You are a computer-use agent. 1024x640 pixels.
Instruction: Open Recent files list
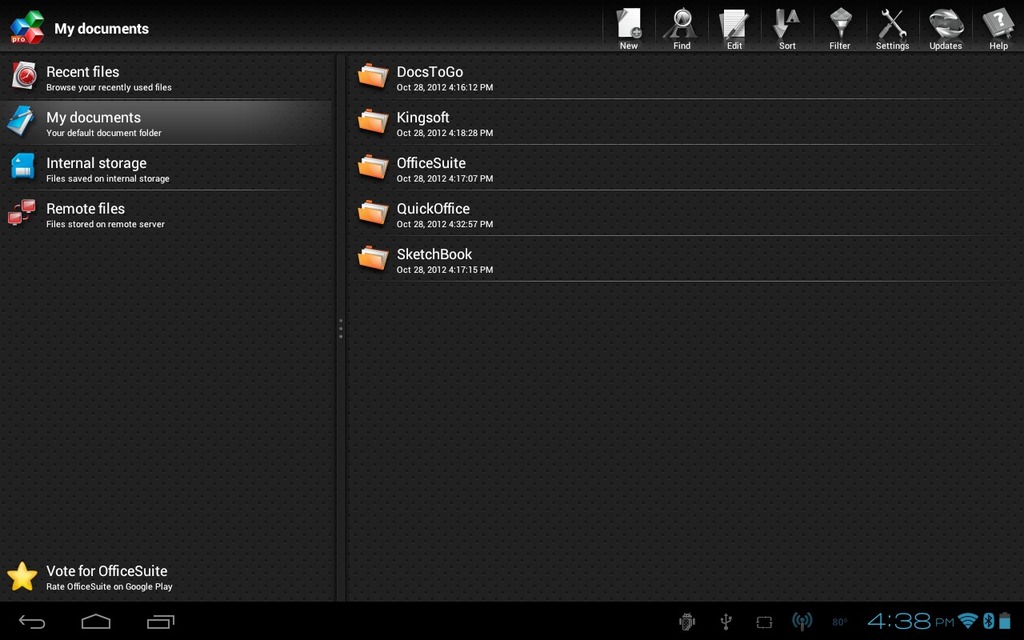click(167, 77)
